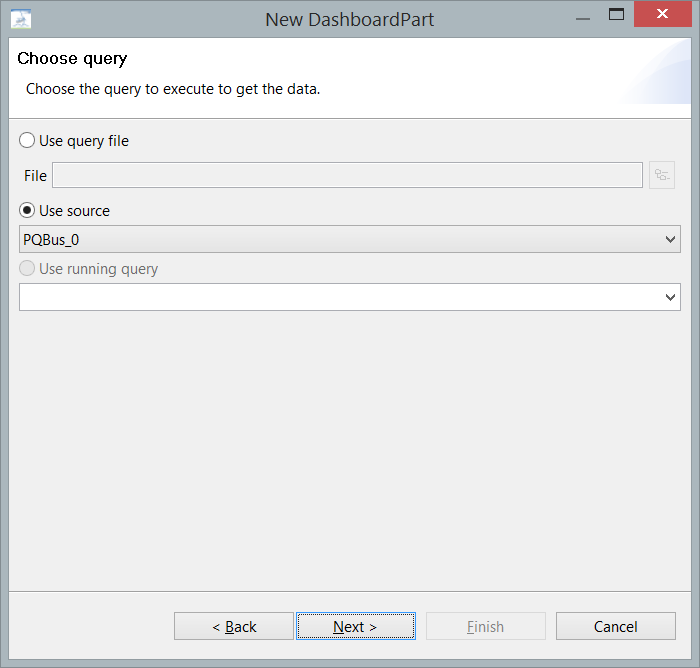The height and width of the screenshot is (668, 700).
Task: Open the file browse icon next to File field
Action: 662,175
